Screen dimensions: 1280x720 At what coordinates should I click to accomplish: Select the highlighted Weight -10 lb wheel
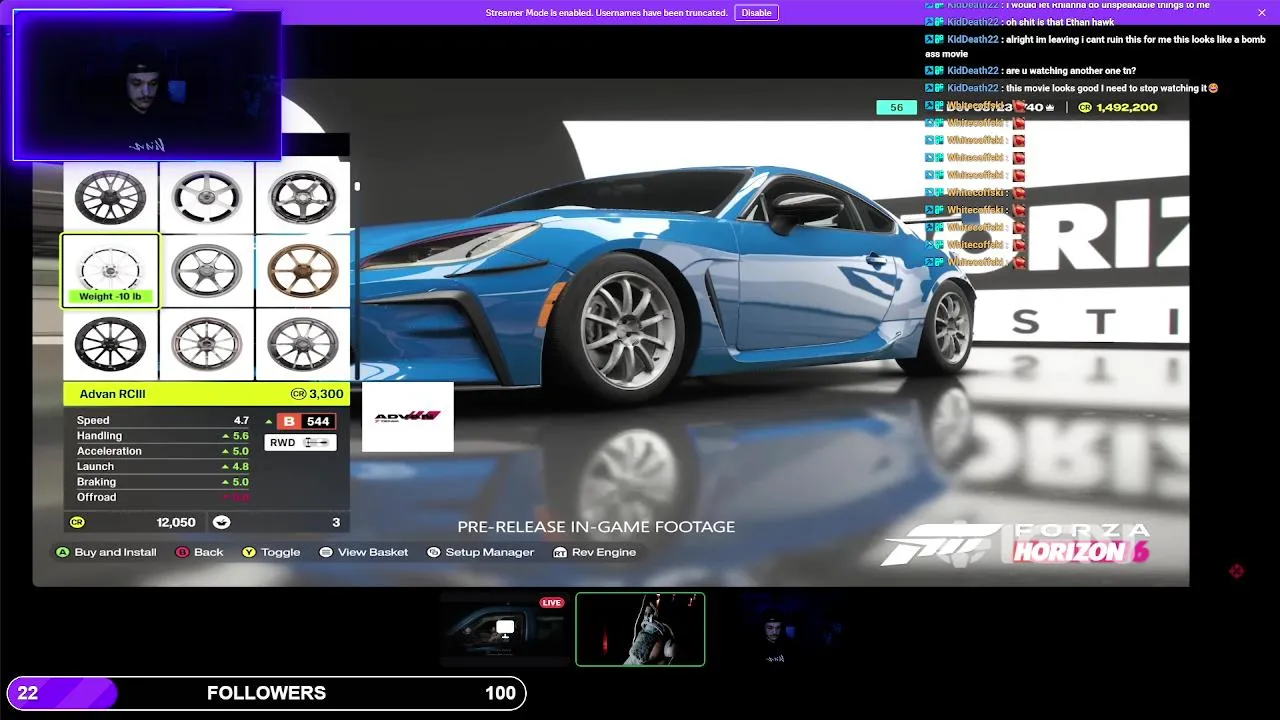coord(110,270)
